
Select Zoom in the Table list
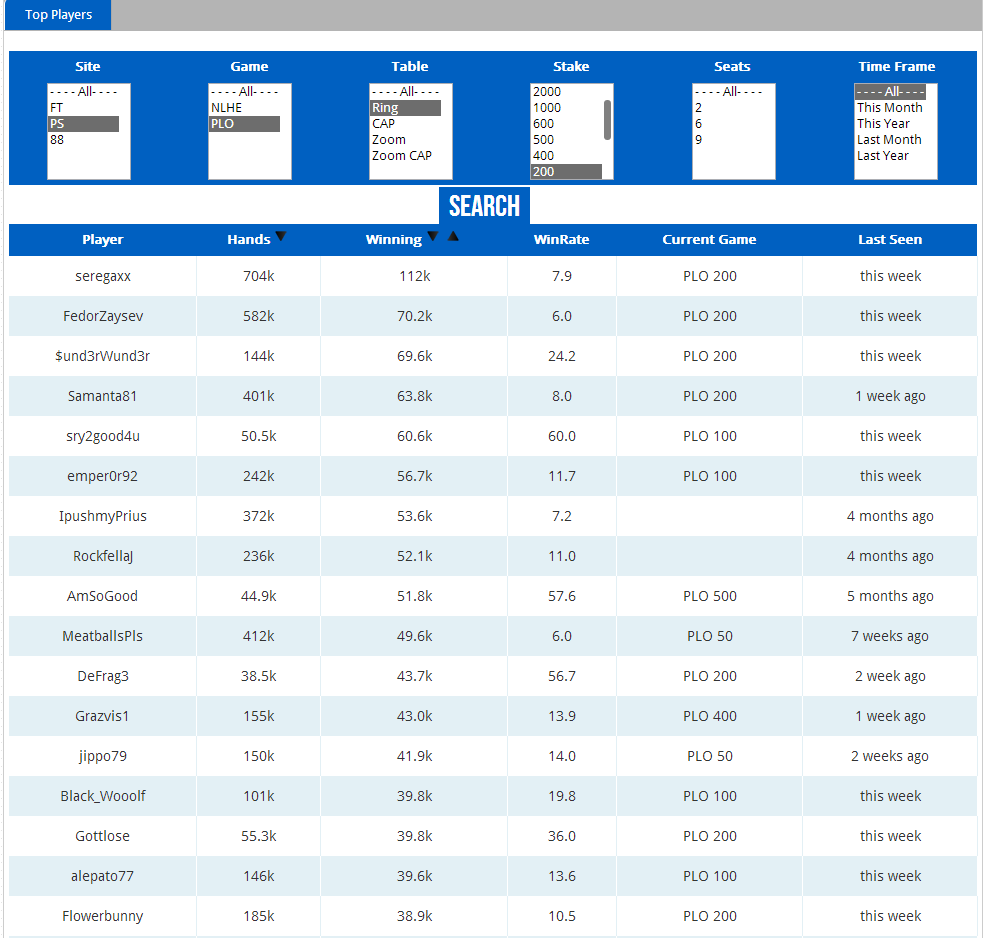tap(406, 140)
